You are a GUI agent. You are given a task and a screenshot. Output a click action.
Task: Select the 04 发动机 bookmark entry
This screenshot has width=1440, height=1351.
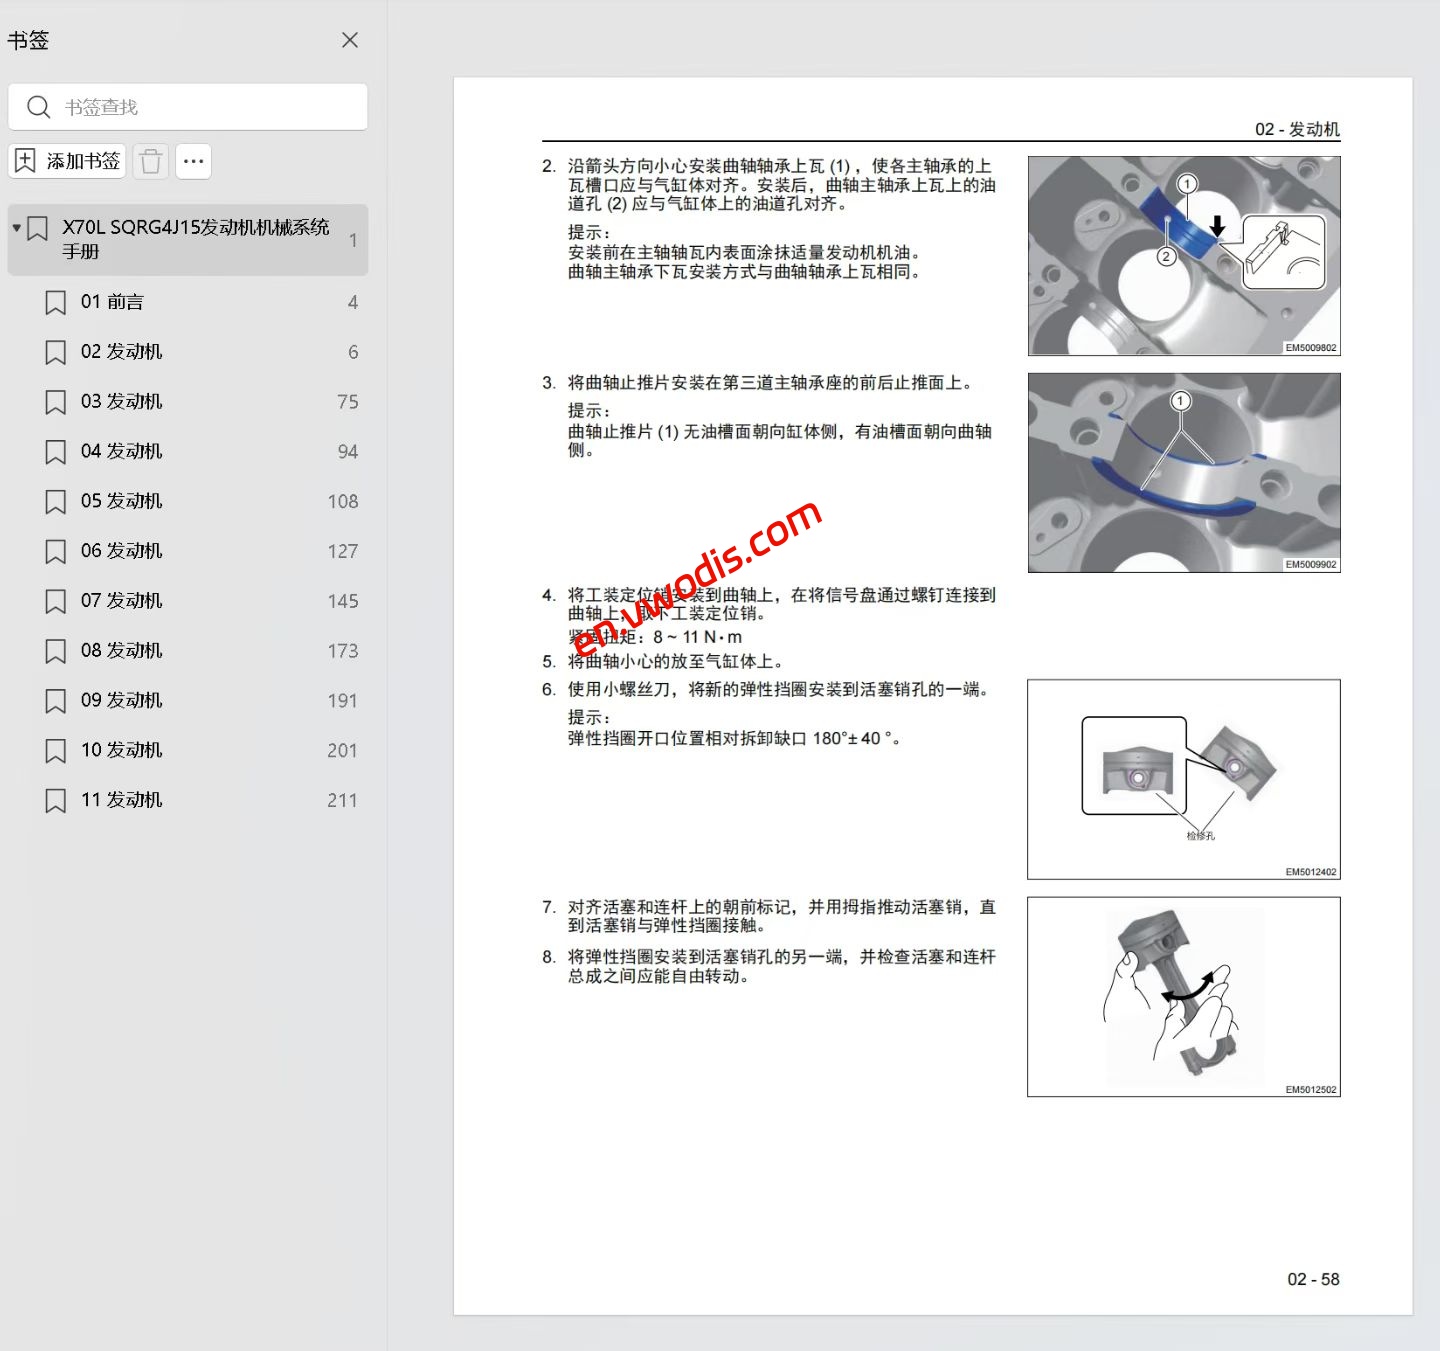click(x=122, y=451)
